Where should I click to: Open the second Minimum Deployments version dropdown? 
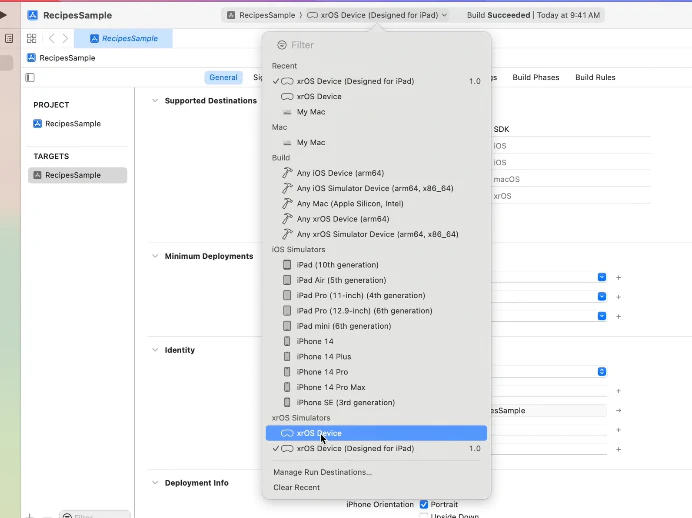602,297
